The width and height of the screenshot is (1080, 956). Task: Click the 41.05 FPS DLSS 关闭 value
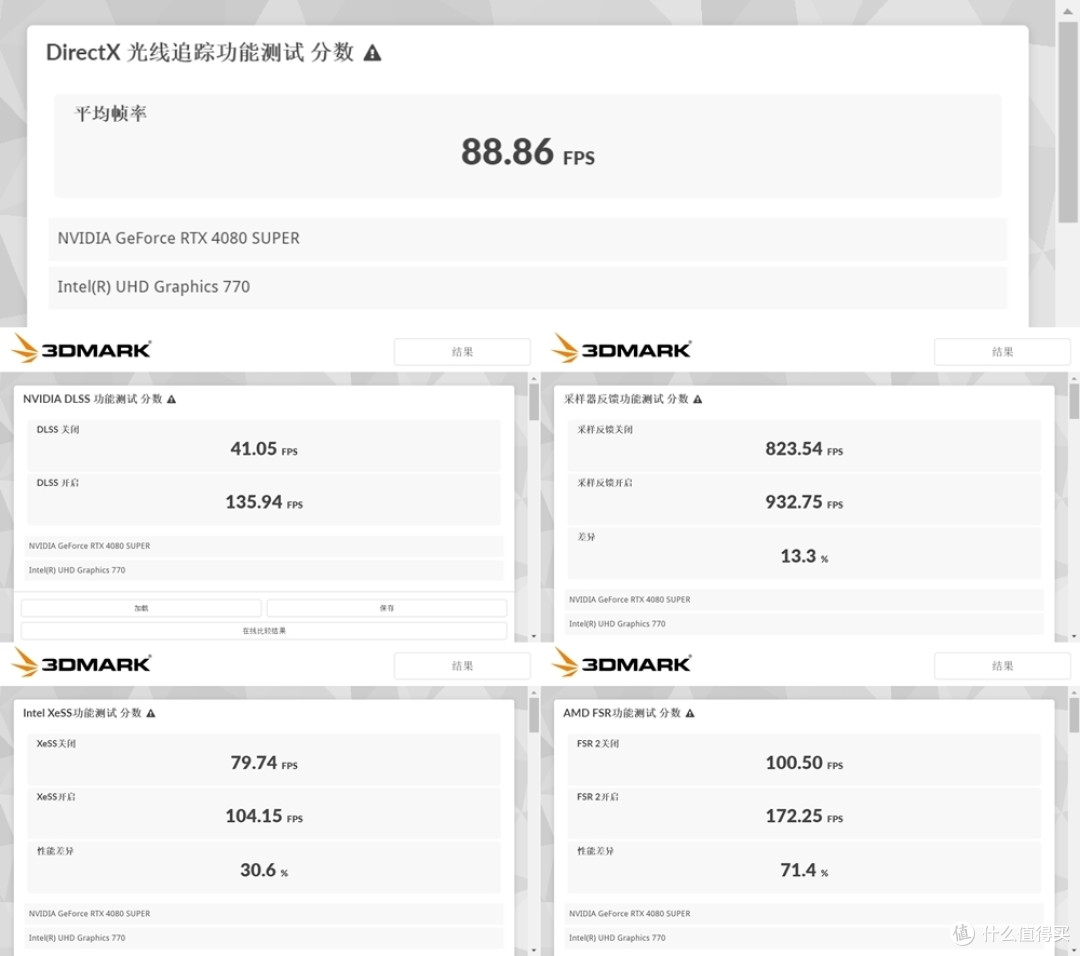(264, 449)
